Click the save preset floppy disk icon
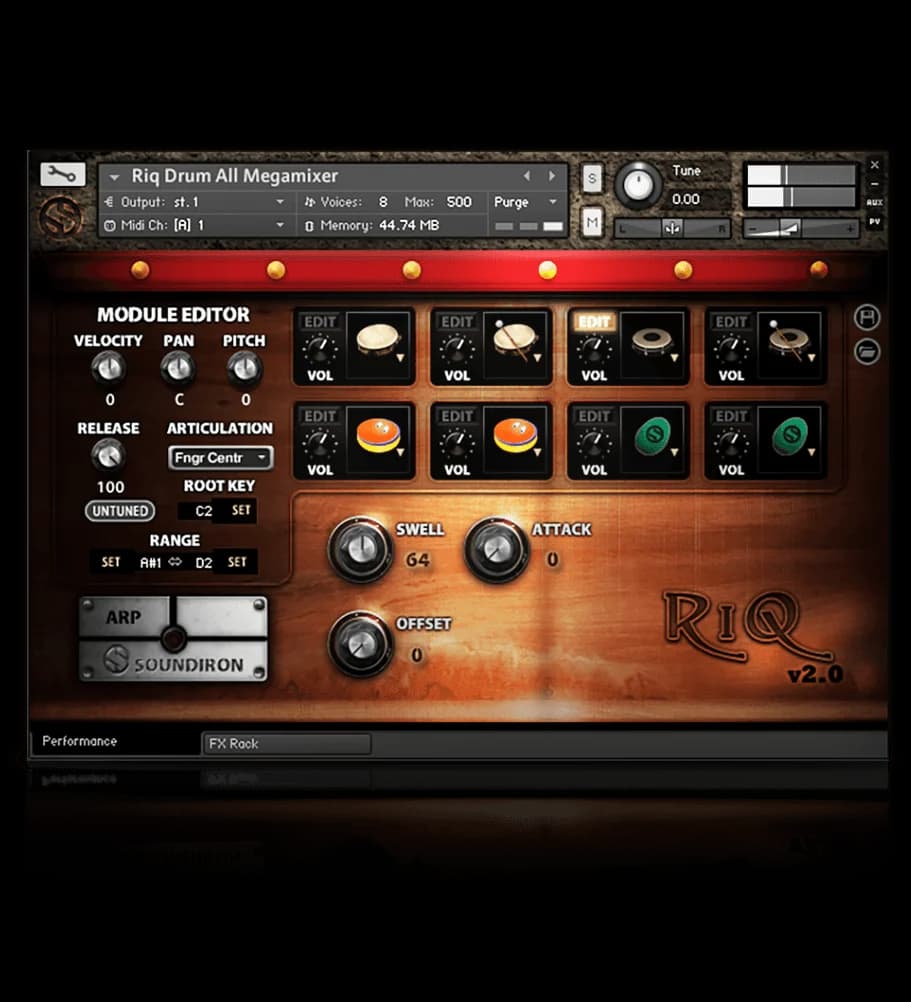The width and height of the screenshot is (911, 1002). click(866, 317)
